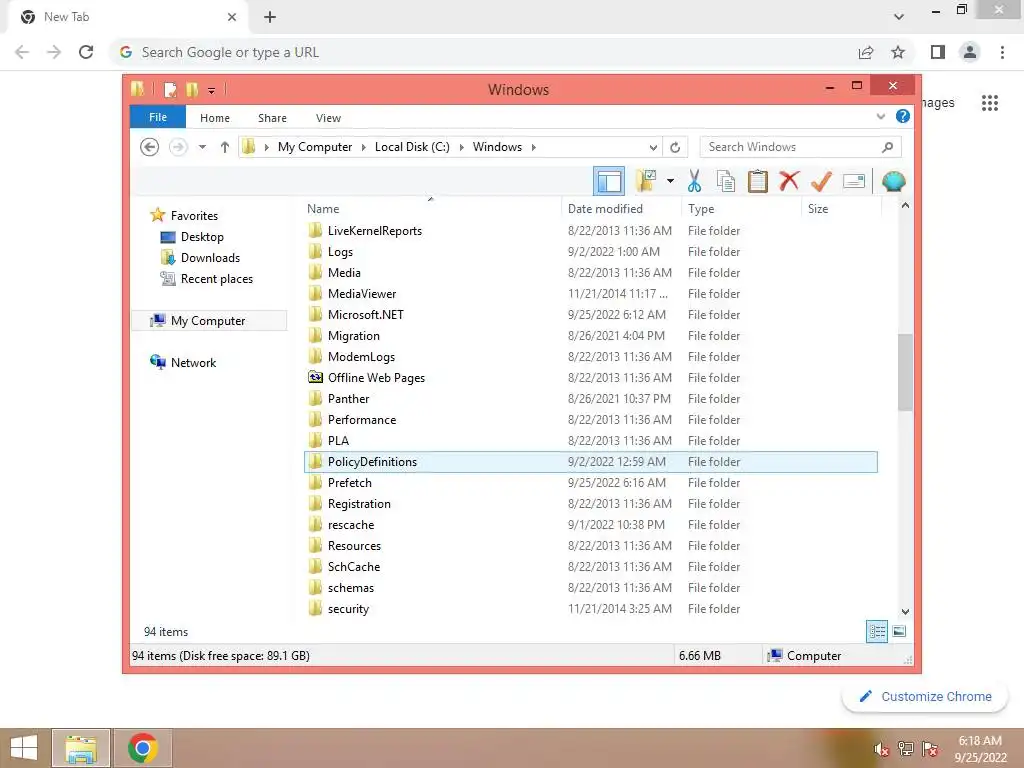Switch to details view button

[877, 632]
